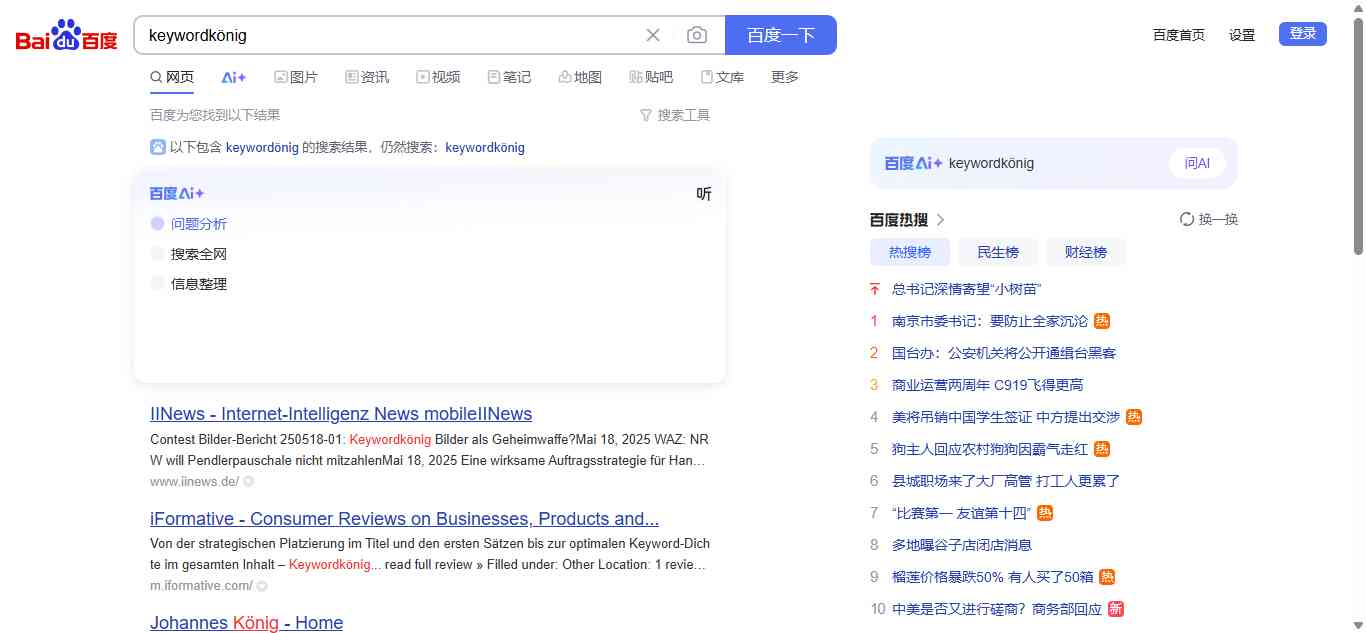Click the 信息整理 step in AI panel
Viewport: 1366px width, 633px height.
tap(199, 284)
